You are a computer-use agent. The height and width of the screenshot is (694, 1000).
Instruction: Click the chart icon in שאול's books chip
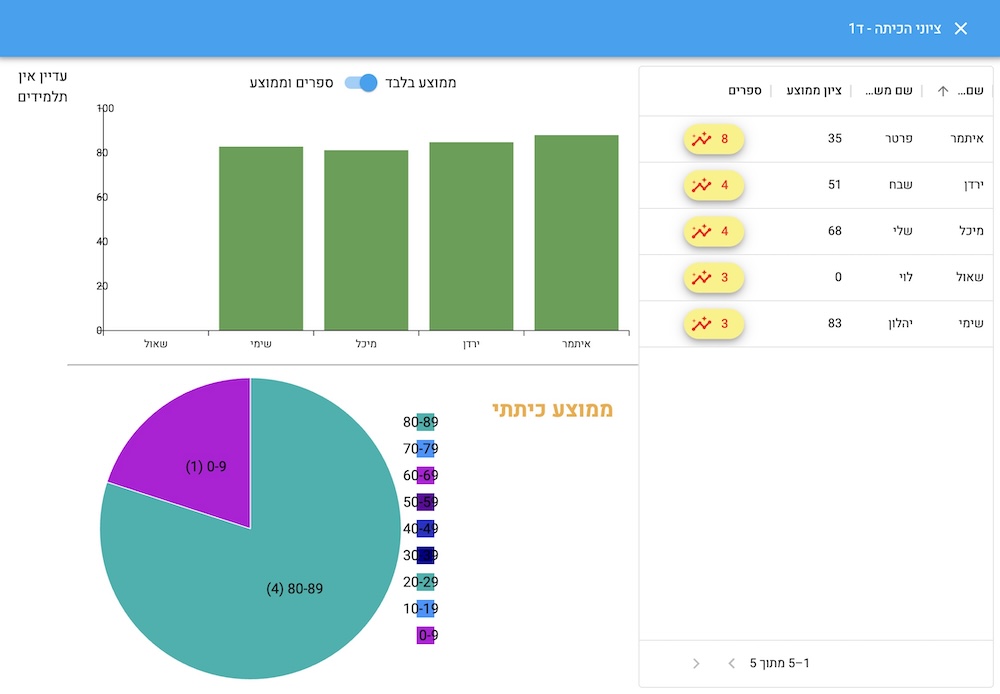click(702, 277)
